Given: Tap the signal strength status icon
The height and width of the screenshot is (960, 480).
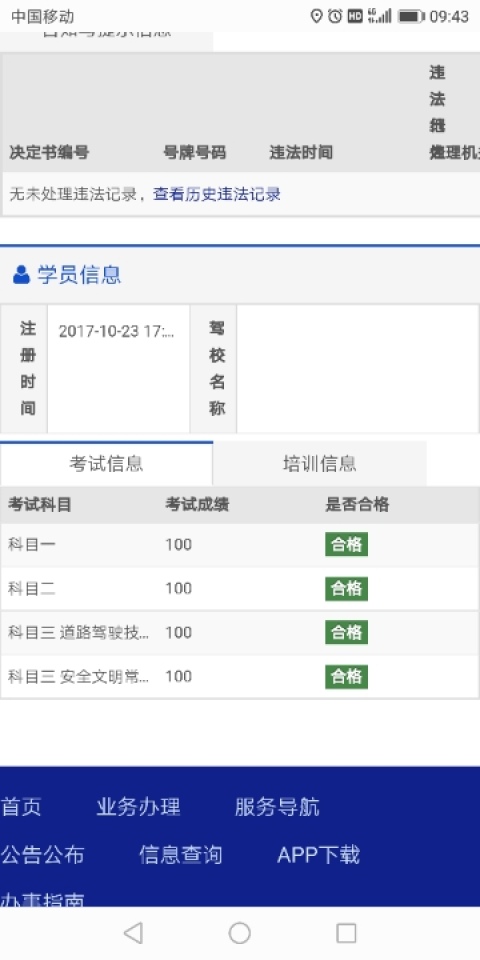Looking at the screenshot, I should (380, 17).
